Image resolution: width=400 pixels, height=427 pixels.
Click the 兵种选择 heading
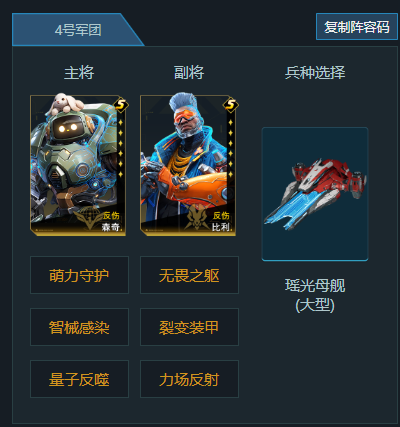315,72
